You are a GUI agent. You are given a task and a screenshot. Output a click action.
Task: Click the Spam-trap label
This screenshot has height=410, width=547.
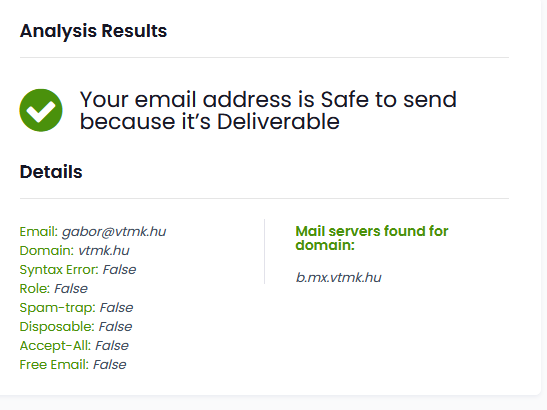click(58, 308)
